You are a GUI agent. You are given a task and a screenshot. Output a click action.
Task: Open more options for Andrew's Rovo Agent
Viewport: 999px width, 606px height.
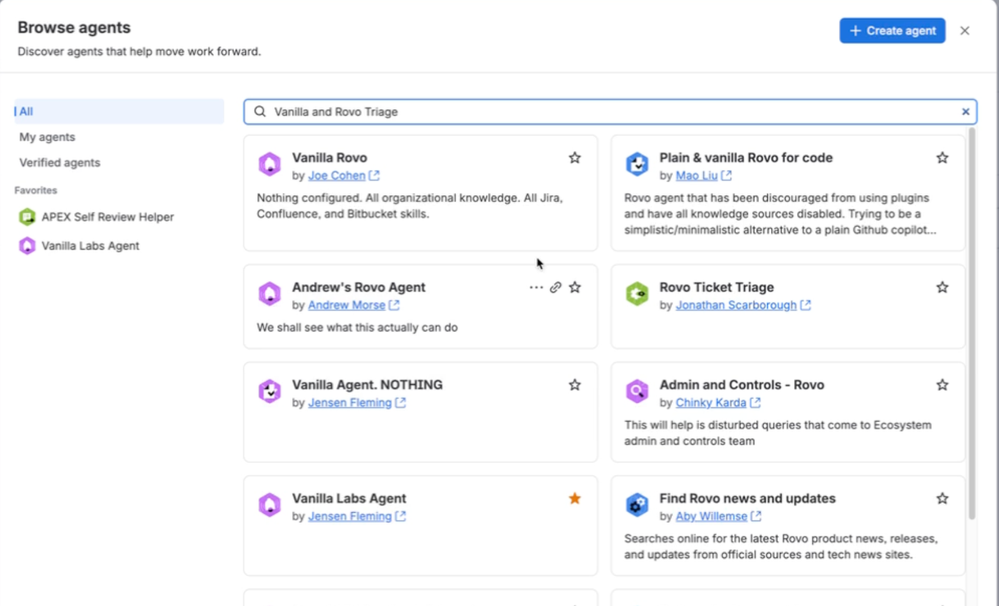point(536,287)
